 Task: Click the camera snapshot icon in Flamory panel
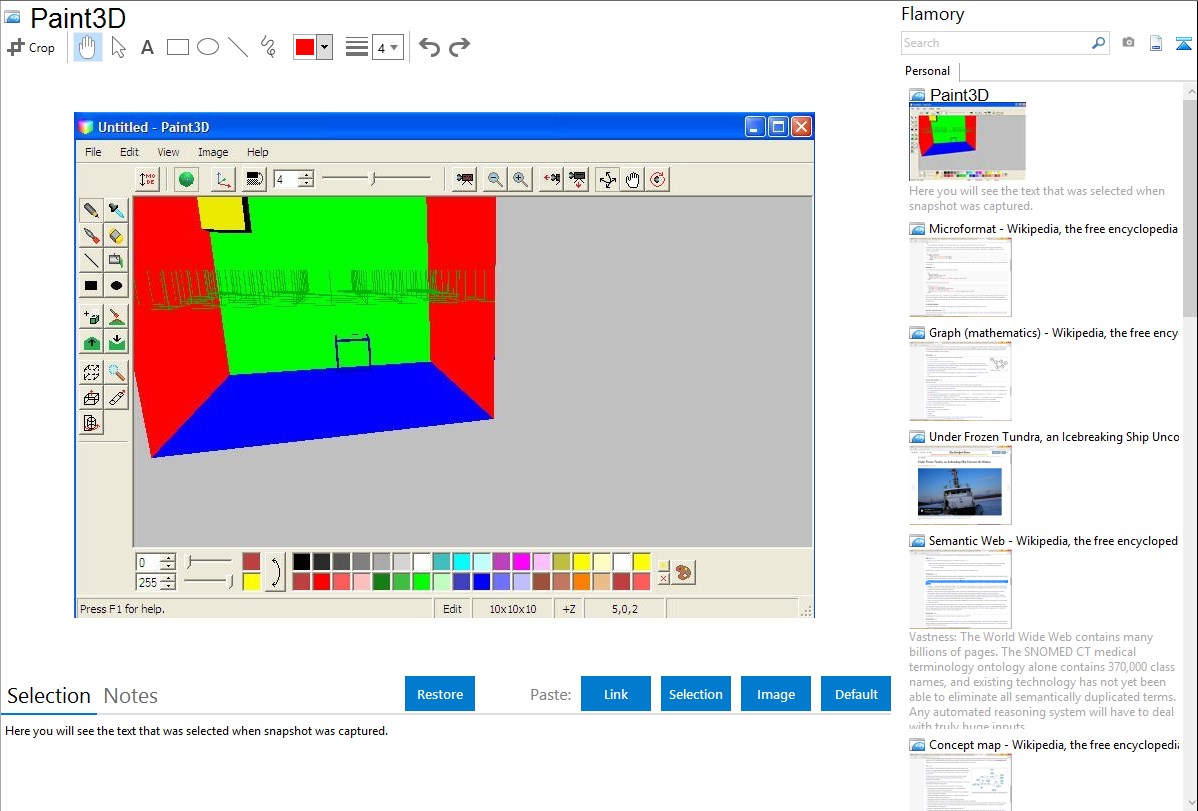pos(1128,43)
